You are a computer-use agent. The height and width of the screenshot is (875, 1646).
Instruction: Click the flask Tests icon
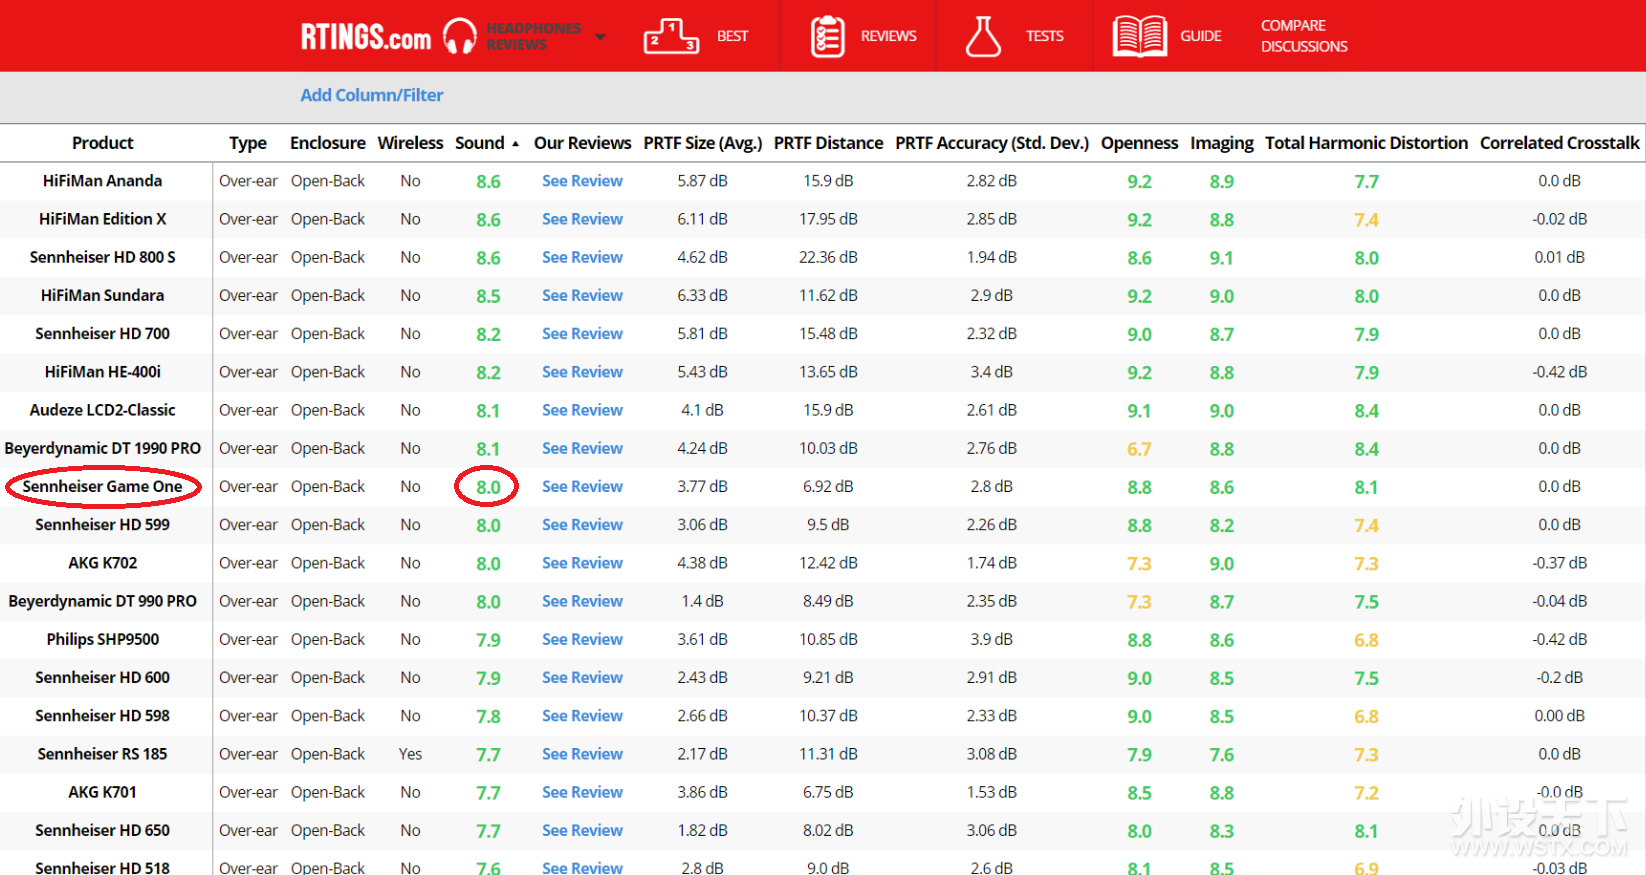(983, 36)
